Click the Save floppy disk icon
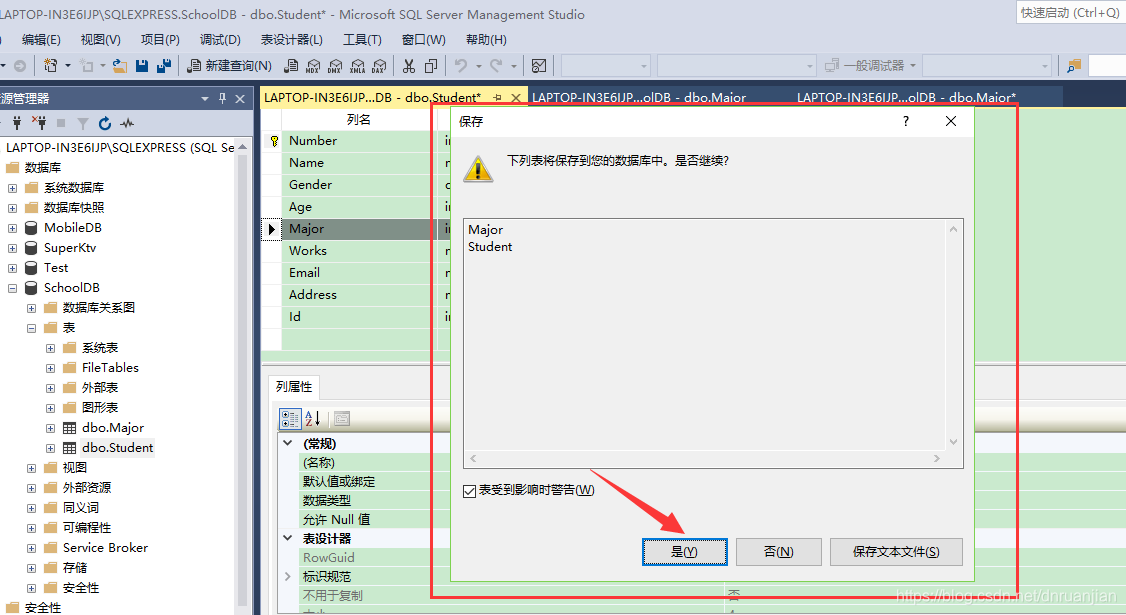 141,65
